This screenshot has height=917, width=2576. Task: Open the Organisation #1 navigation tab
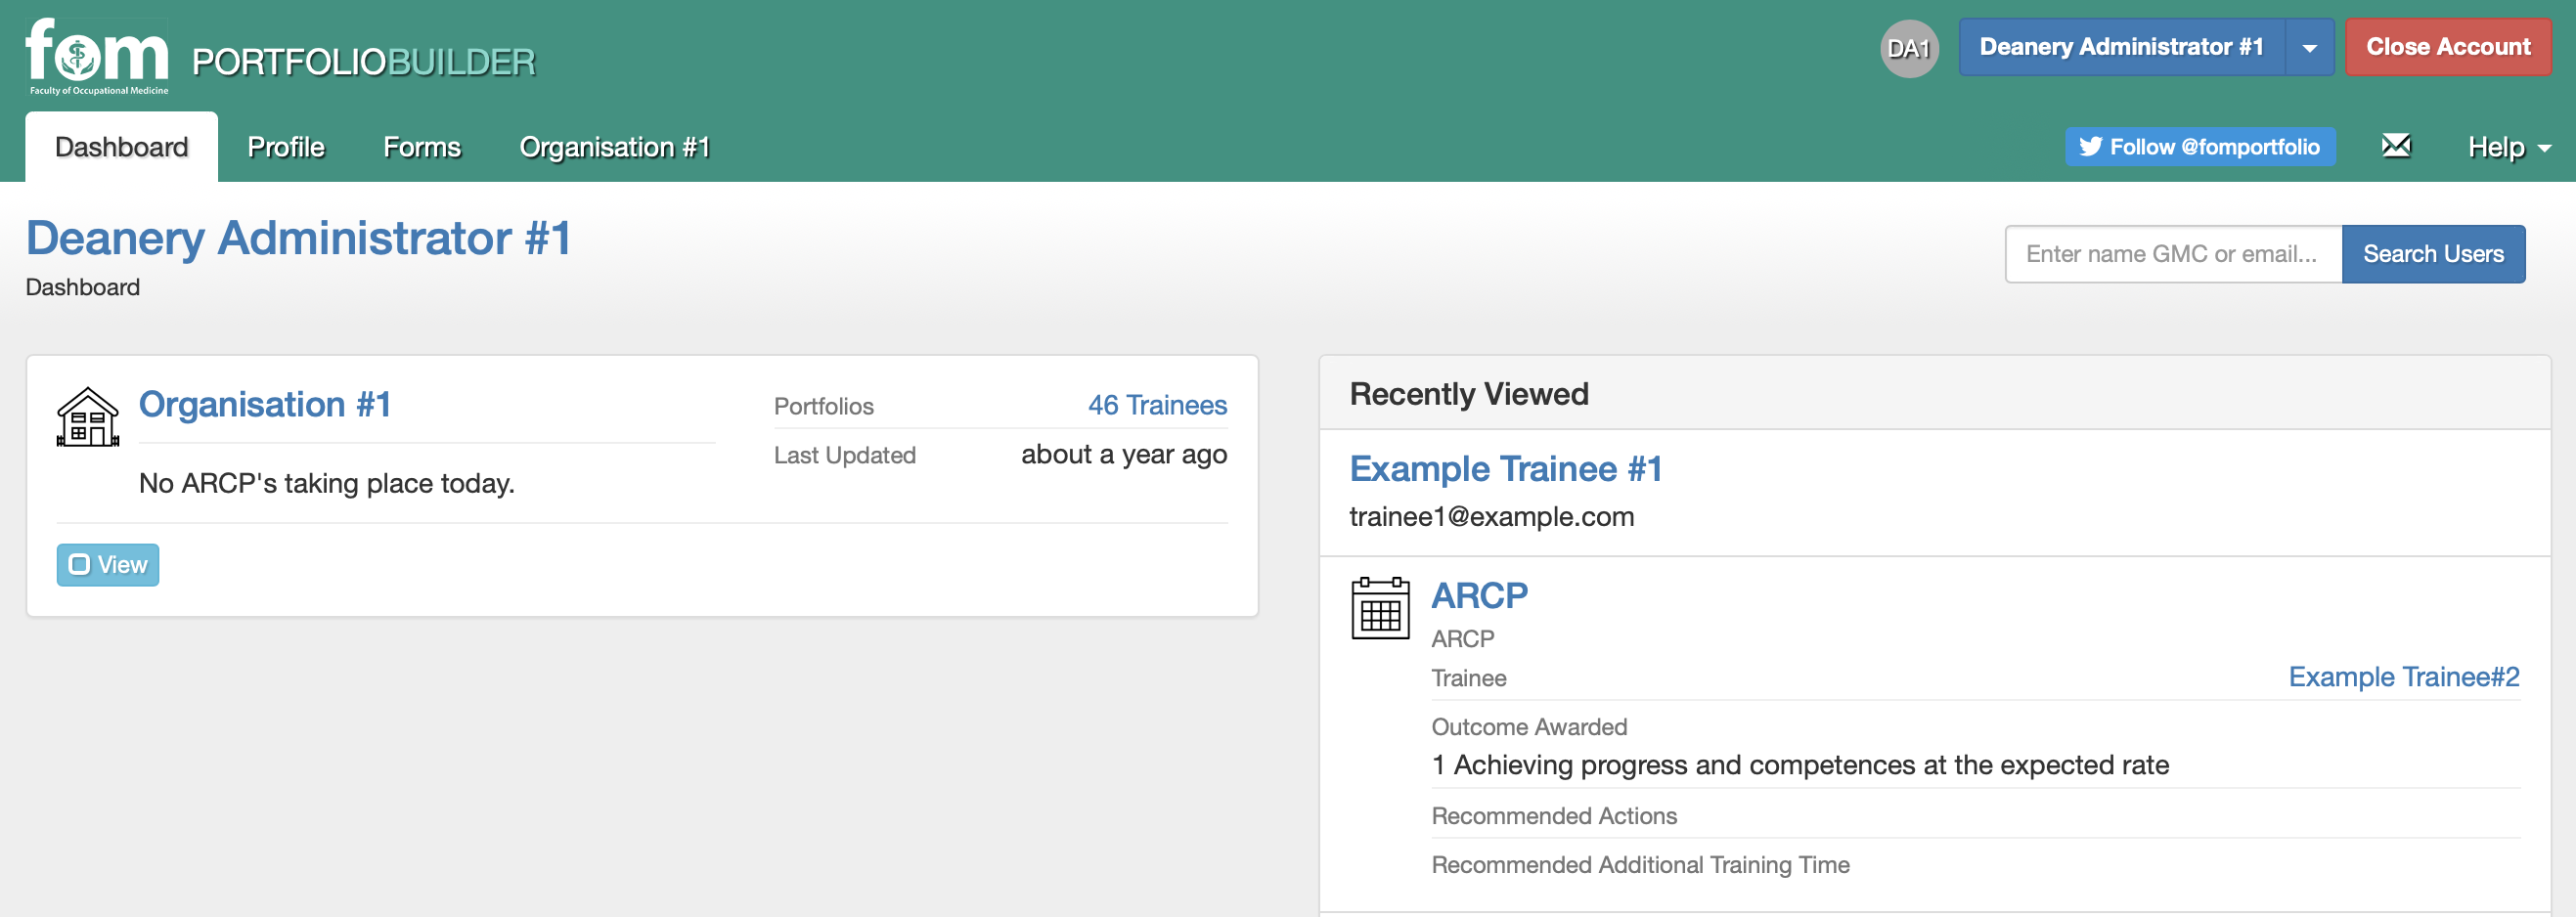pos(615,147)
